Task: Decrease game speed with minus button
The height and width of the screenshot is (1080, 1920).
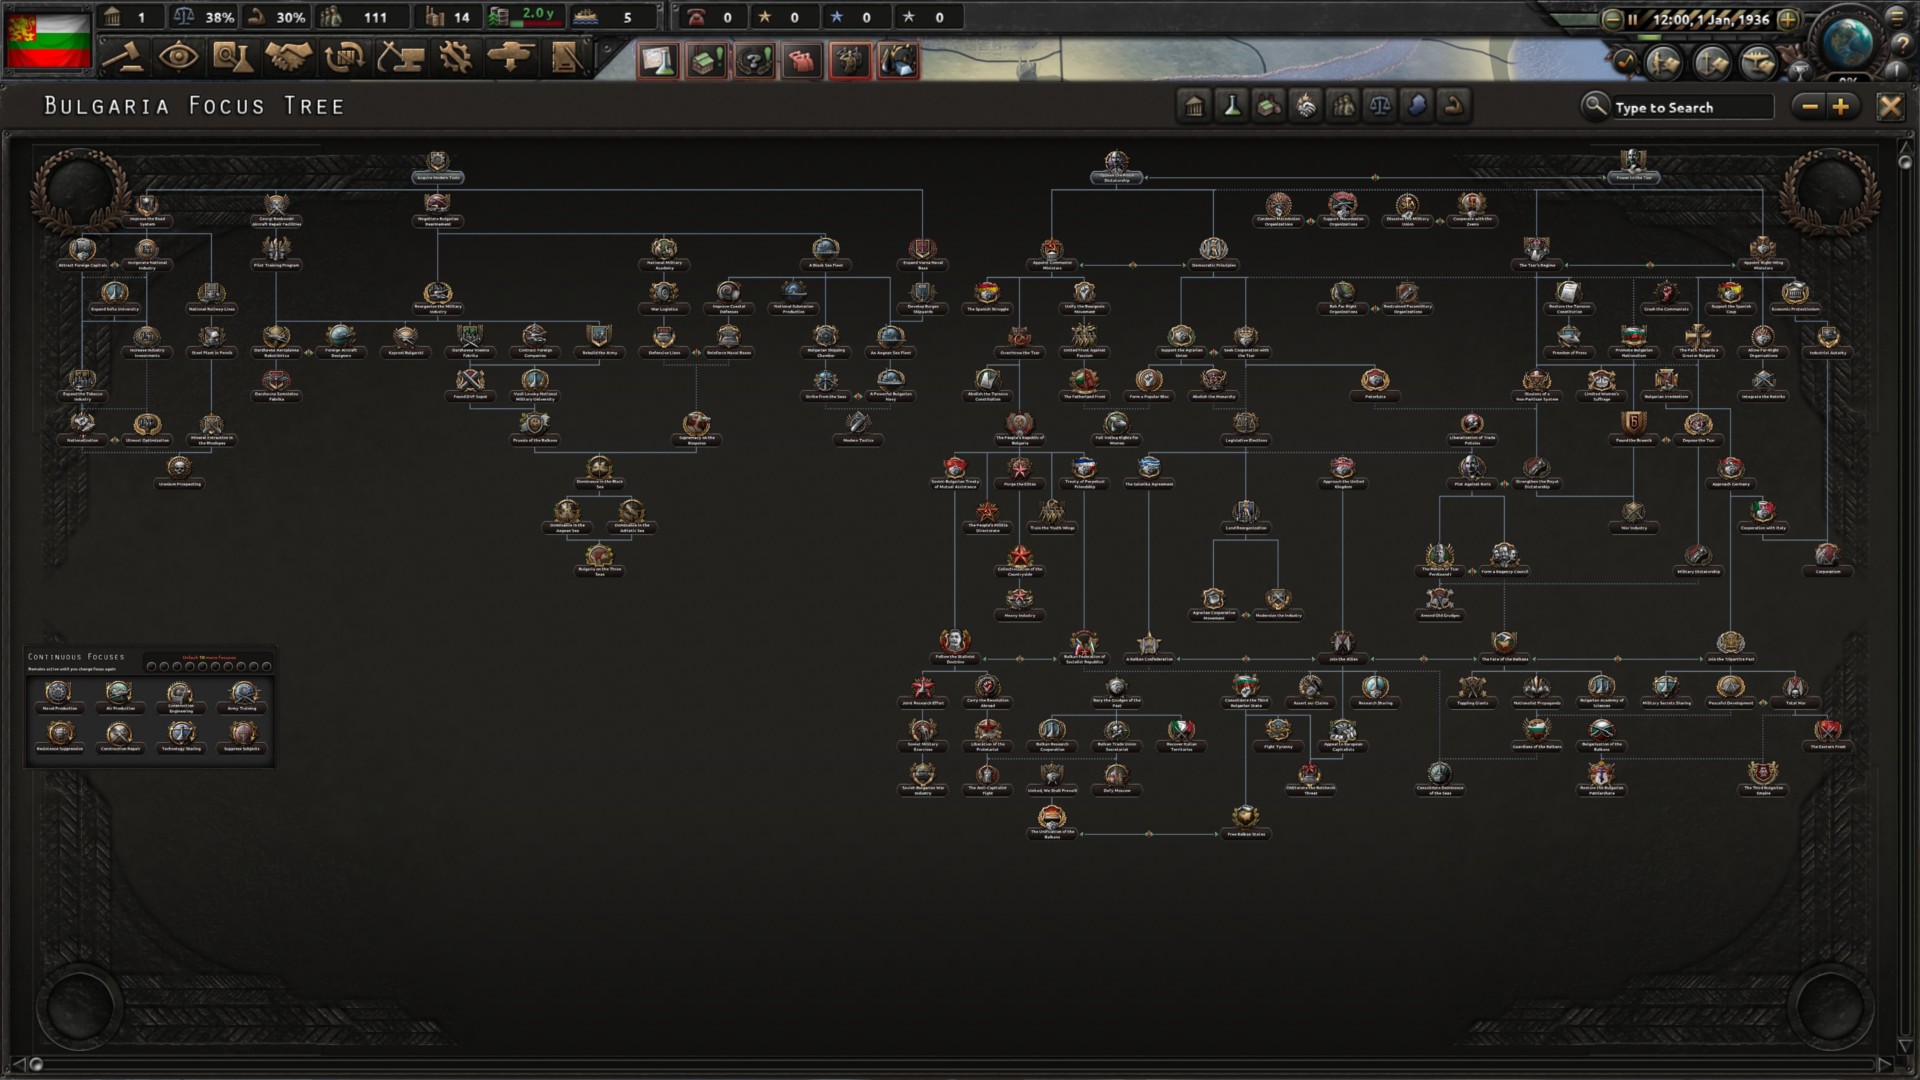Action: [x=1612, y=19]
